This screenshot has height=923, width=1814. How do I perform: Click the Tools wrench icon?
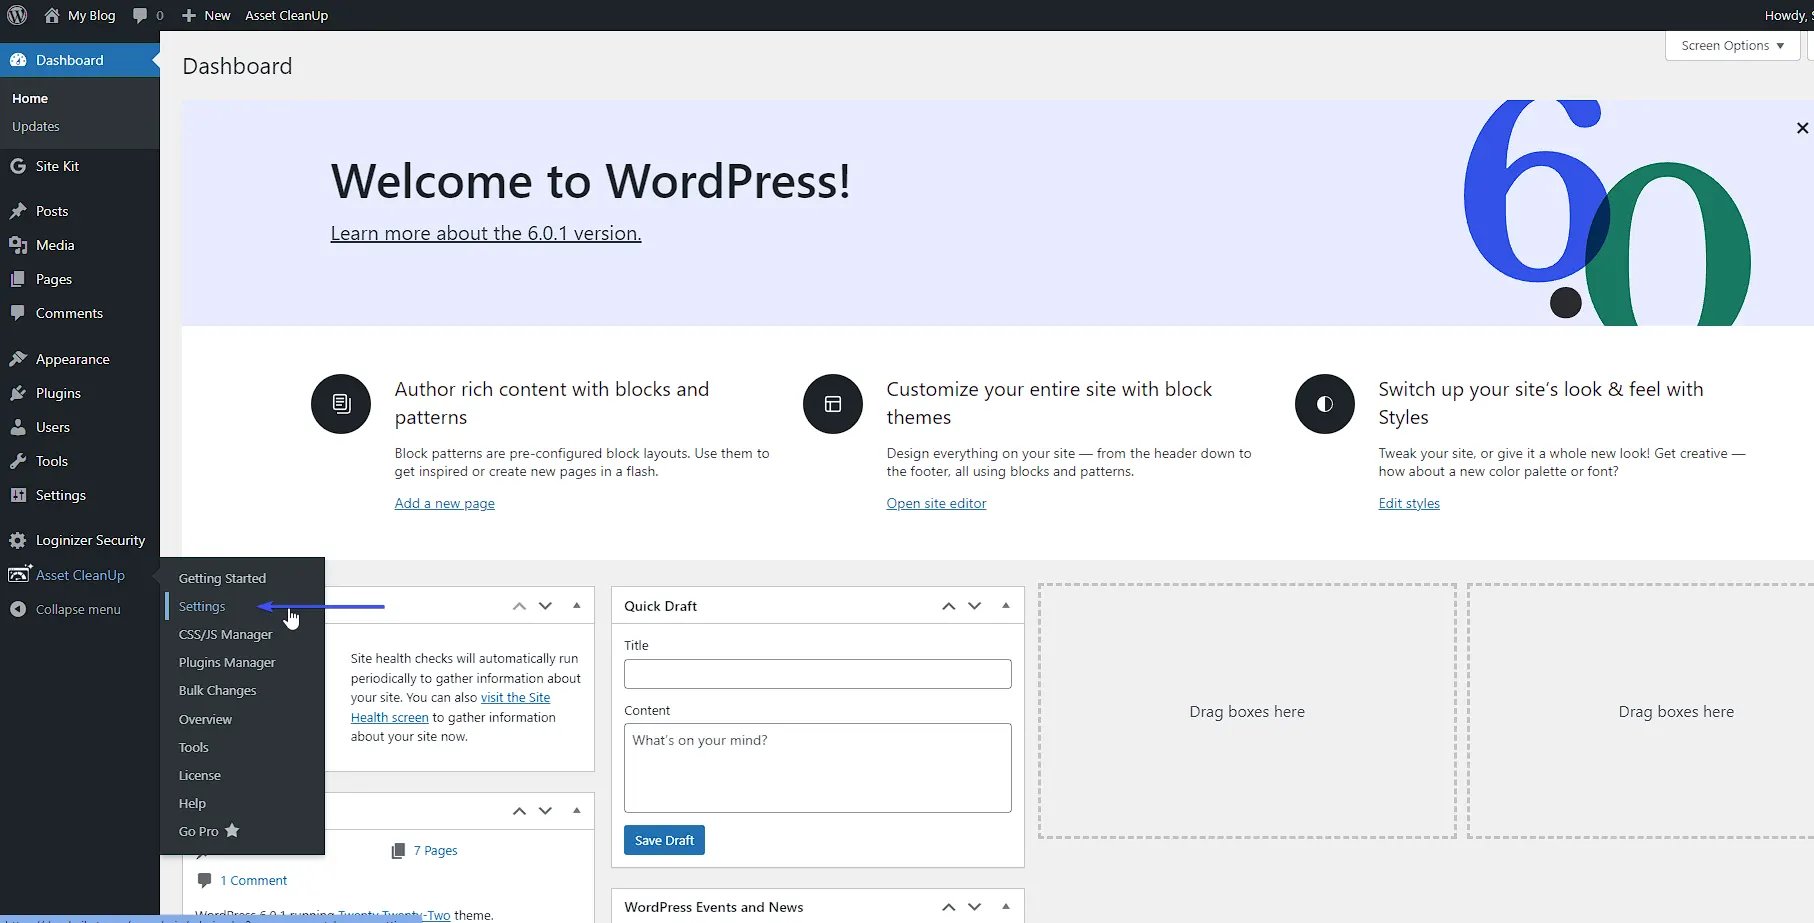pos(18,461)
